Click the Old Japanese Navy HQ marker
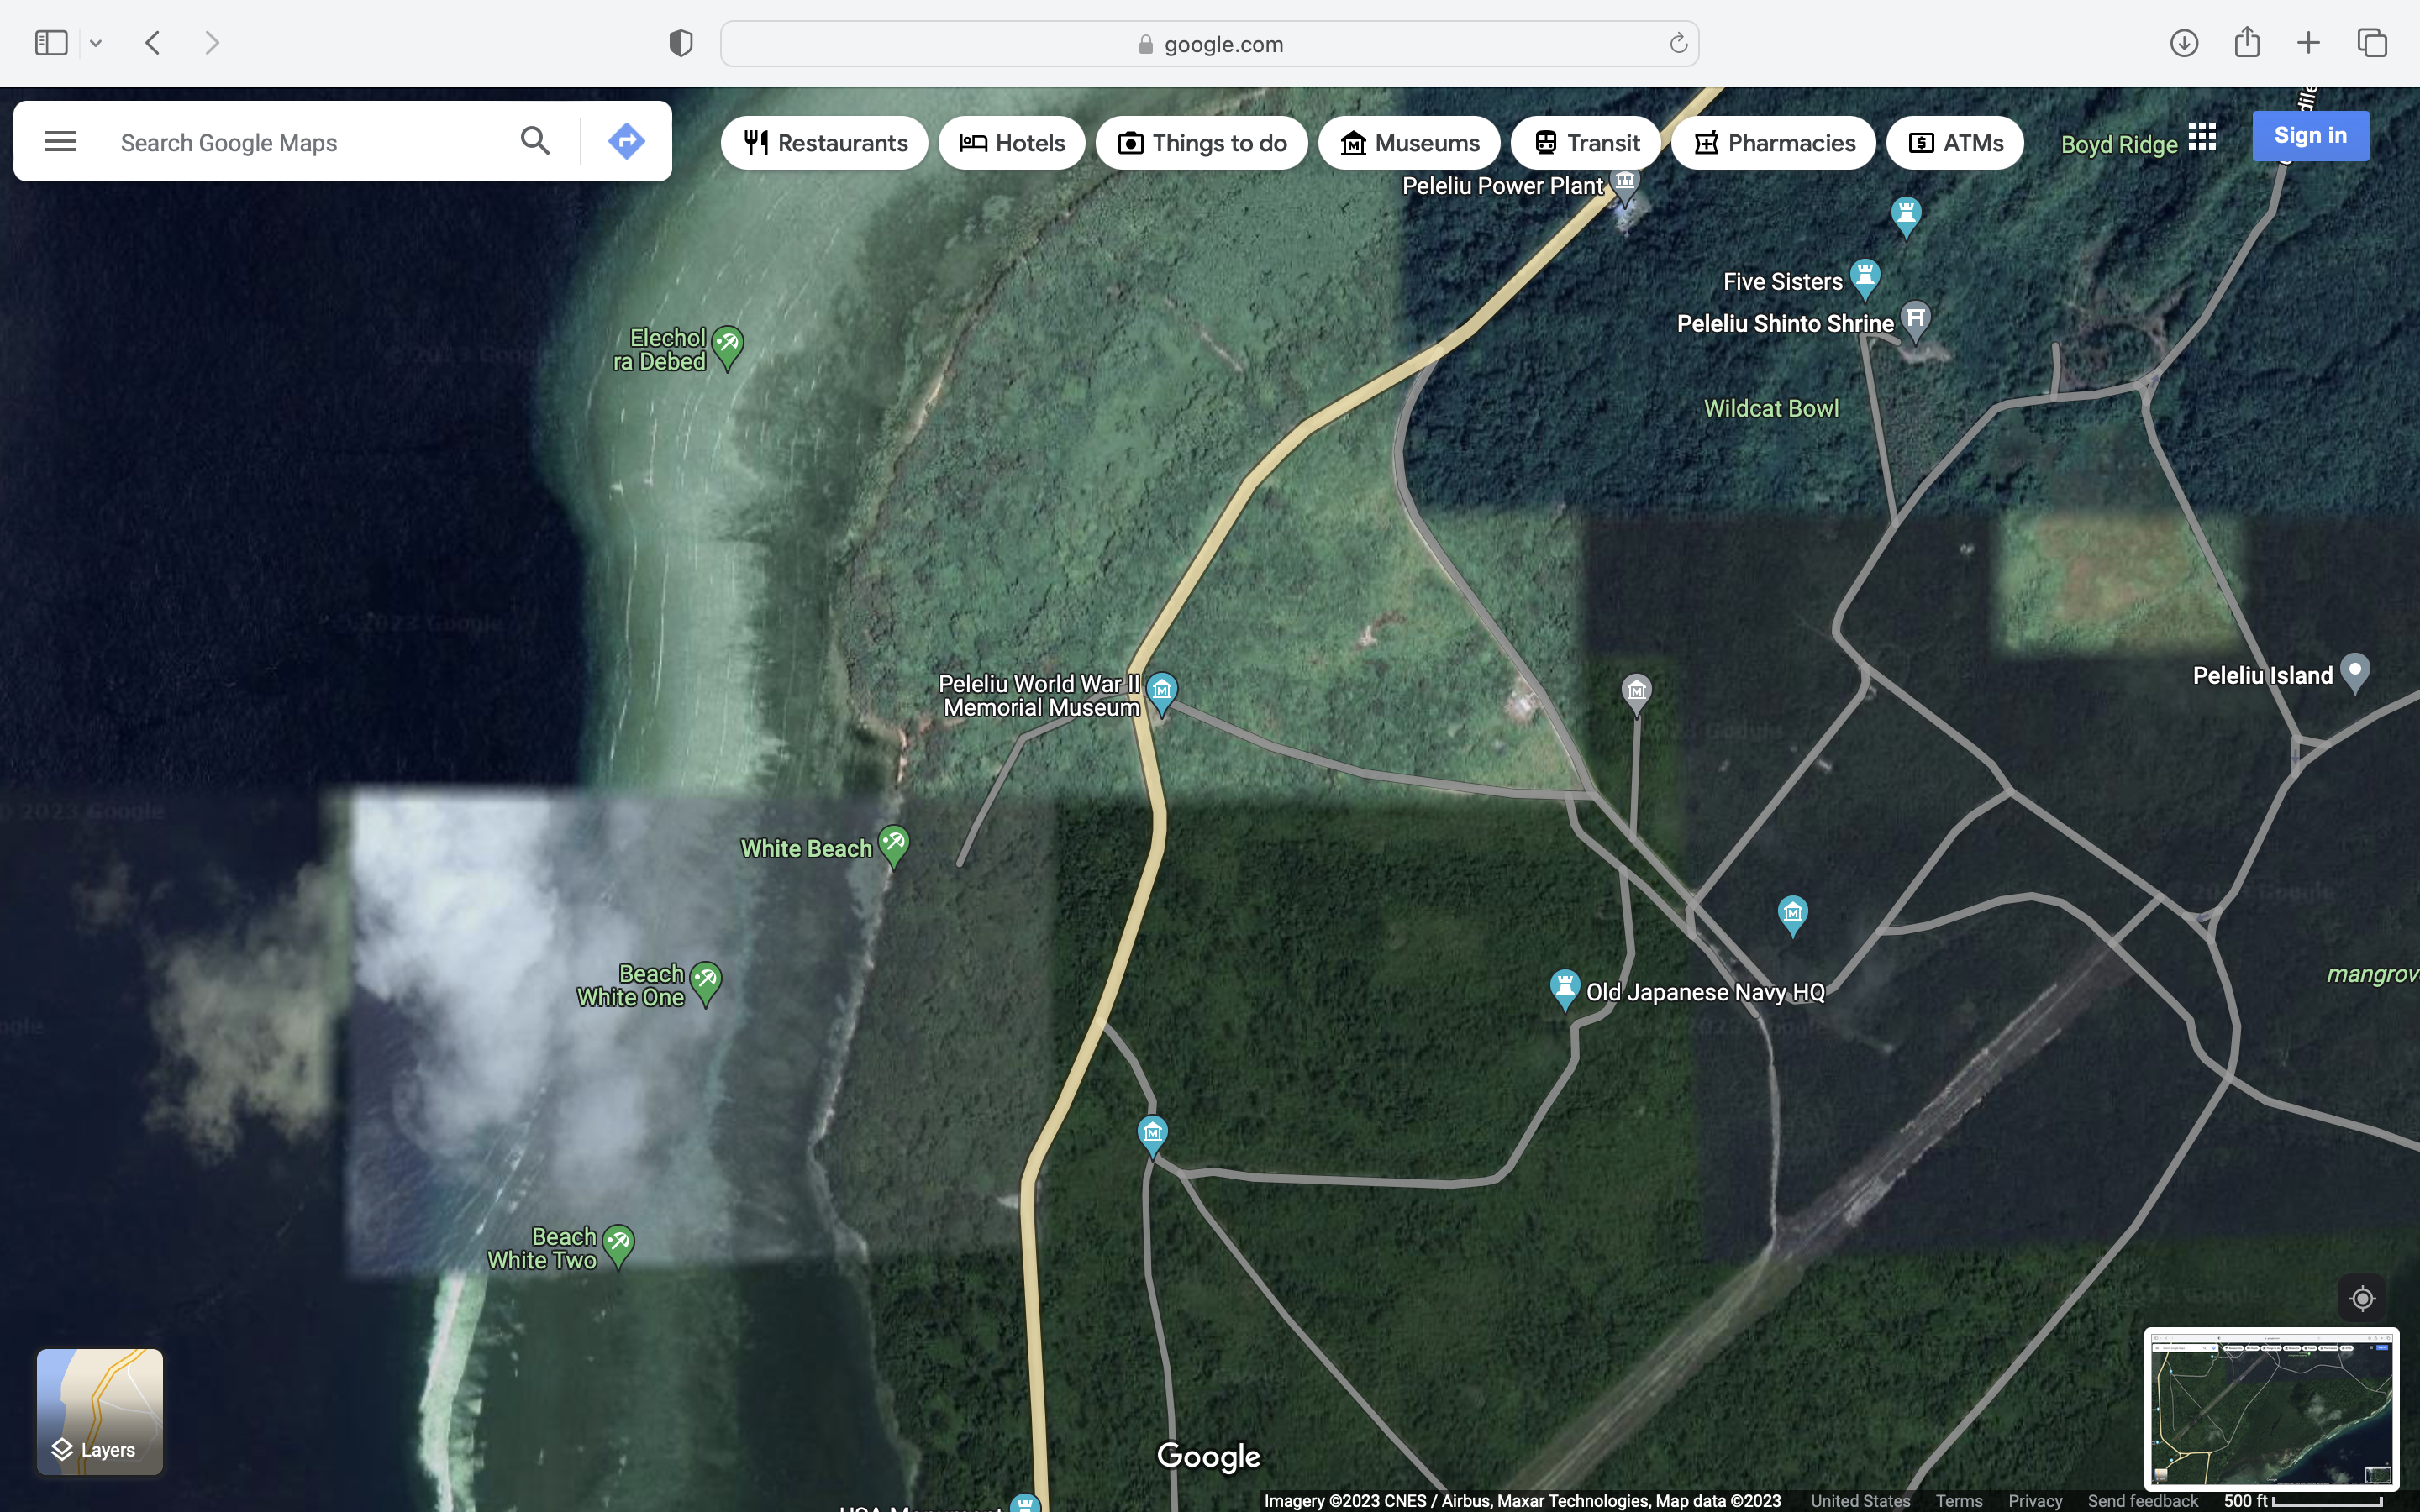The width and height of the screenshot is (2420, 1512). click(1564, 987)
